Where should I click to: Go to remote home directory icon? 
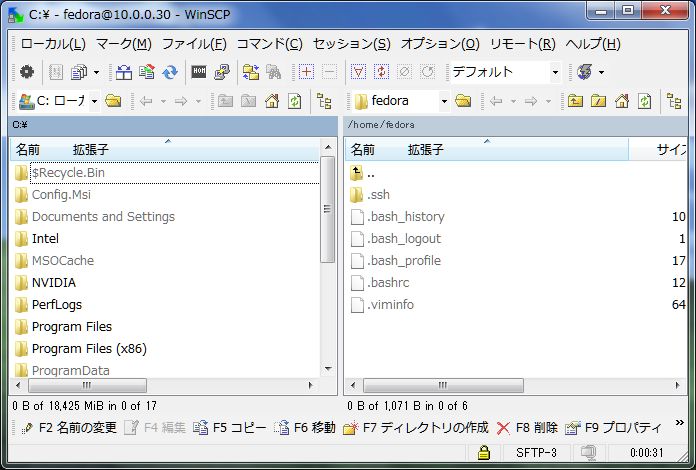click(x=621, y=101)
